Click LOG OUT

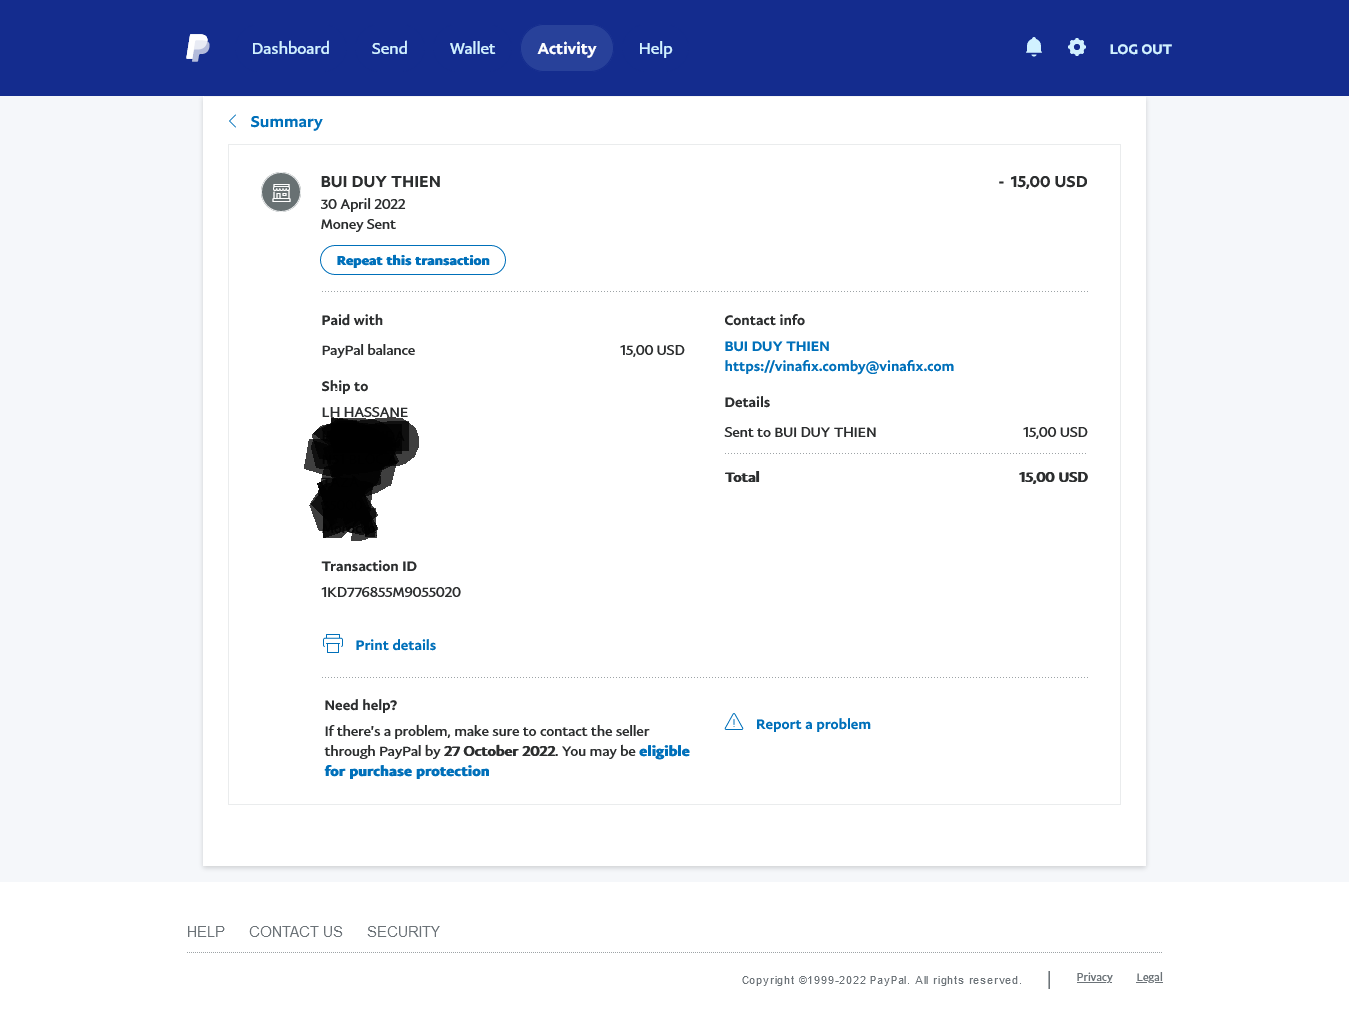coord(1140,49)
